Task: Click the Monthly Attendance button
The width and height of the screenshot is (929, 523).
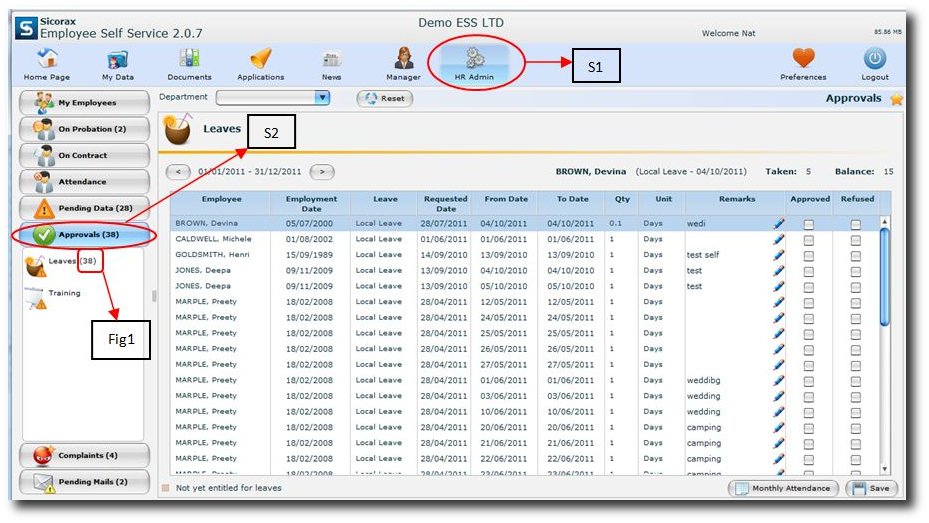Action: click(x=783, y=488)
